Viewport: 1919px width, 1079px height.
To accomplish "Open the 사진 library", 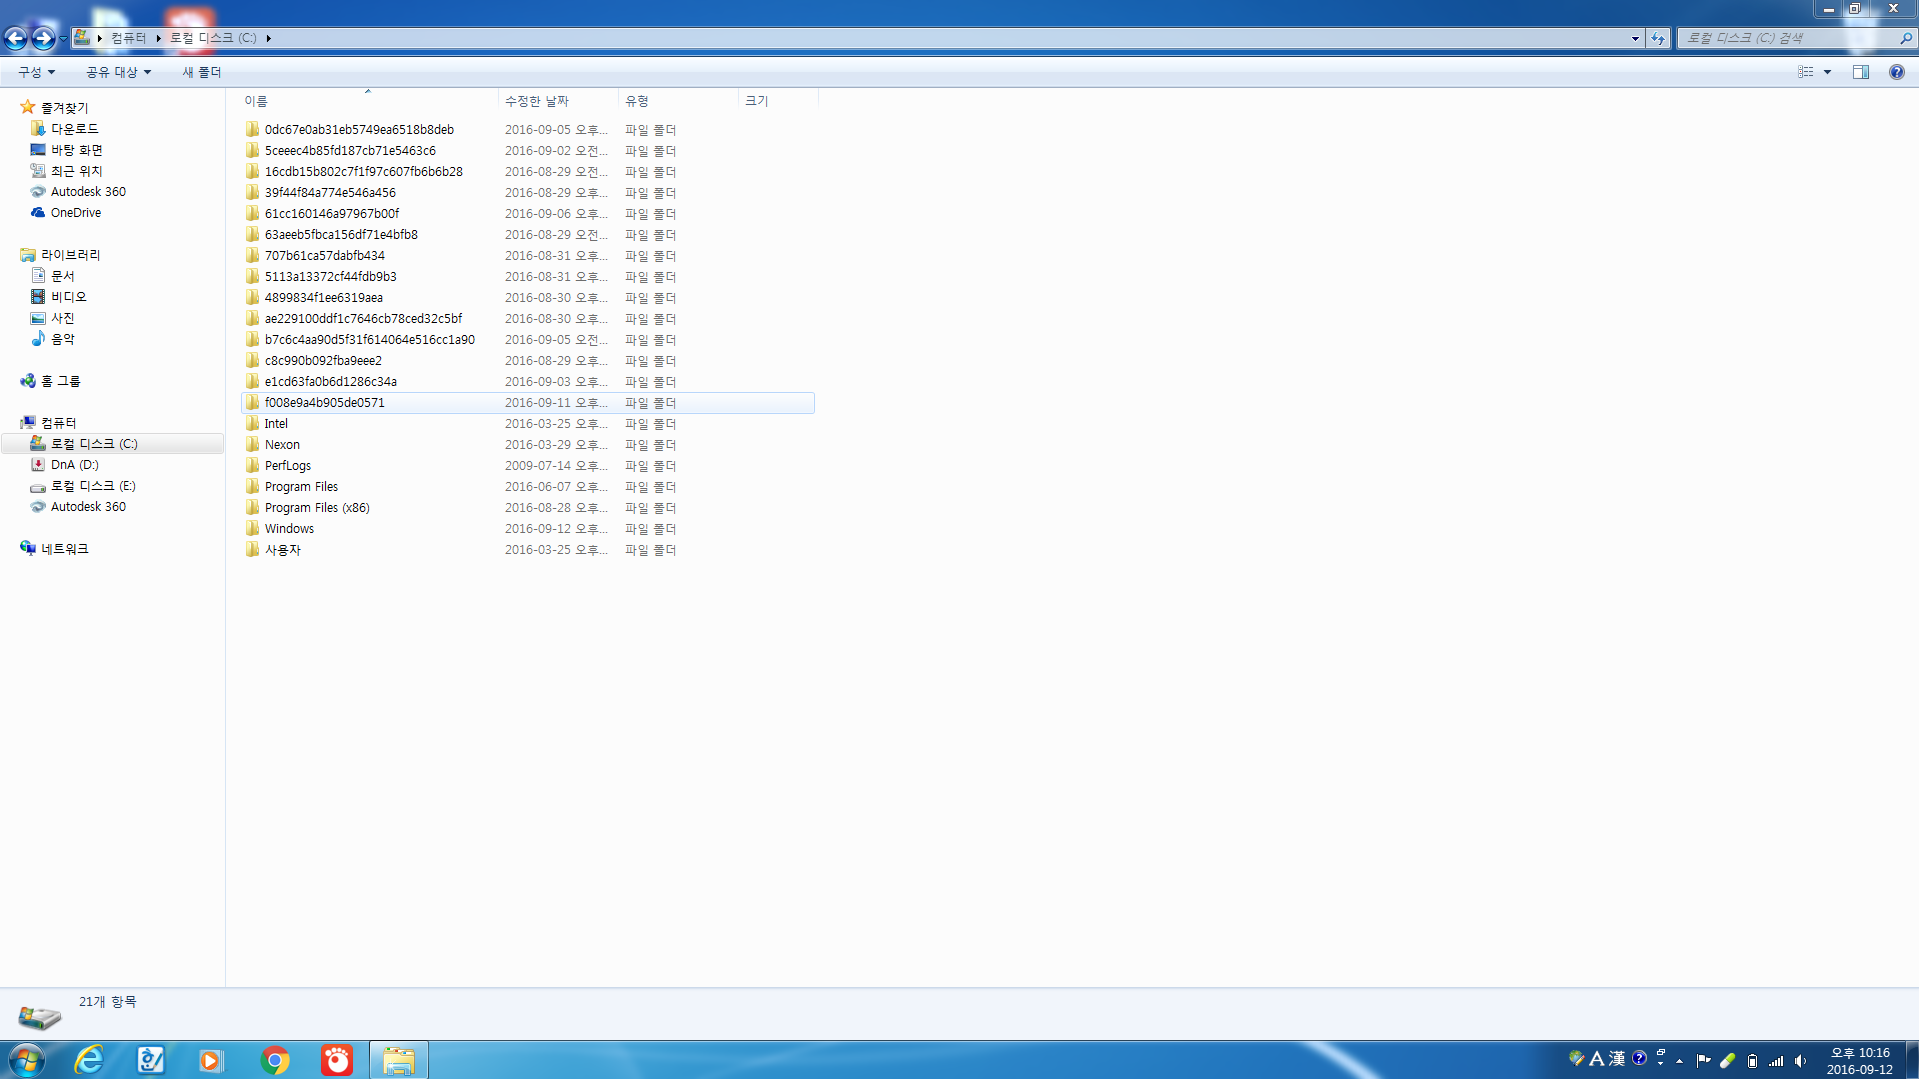I will point(63,318).
